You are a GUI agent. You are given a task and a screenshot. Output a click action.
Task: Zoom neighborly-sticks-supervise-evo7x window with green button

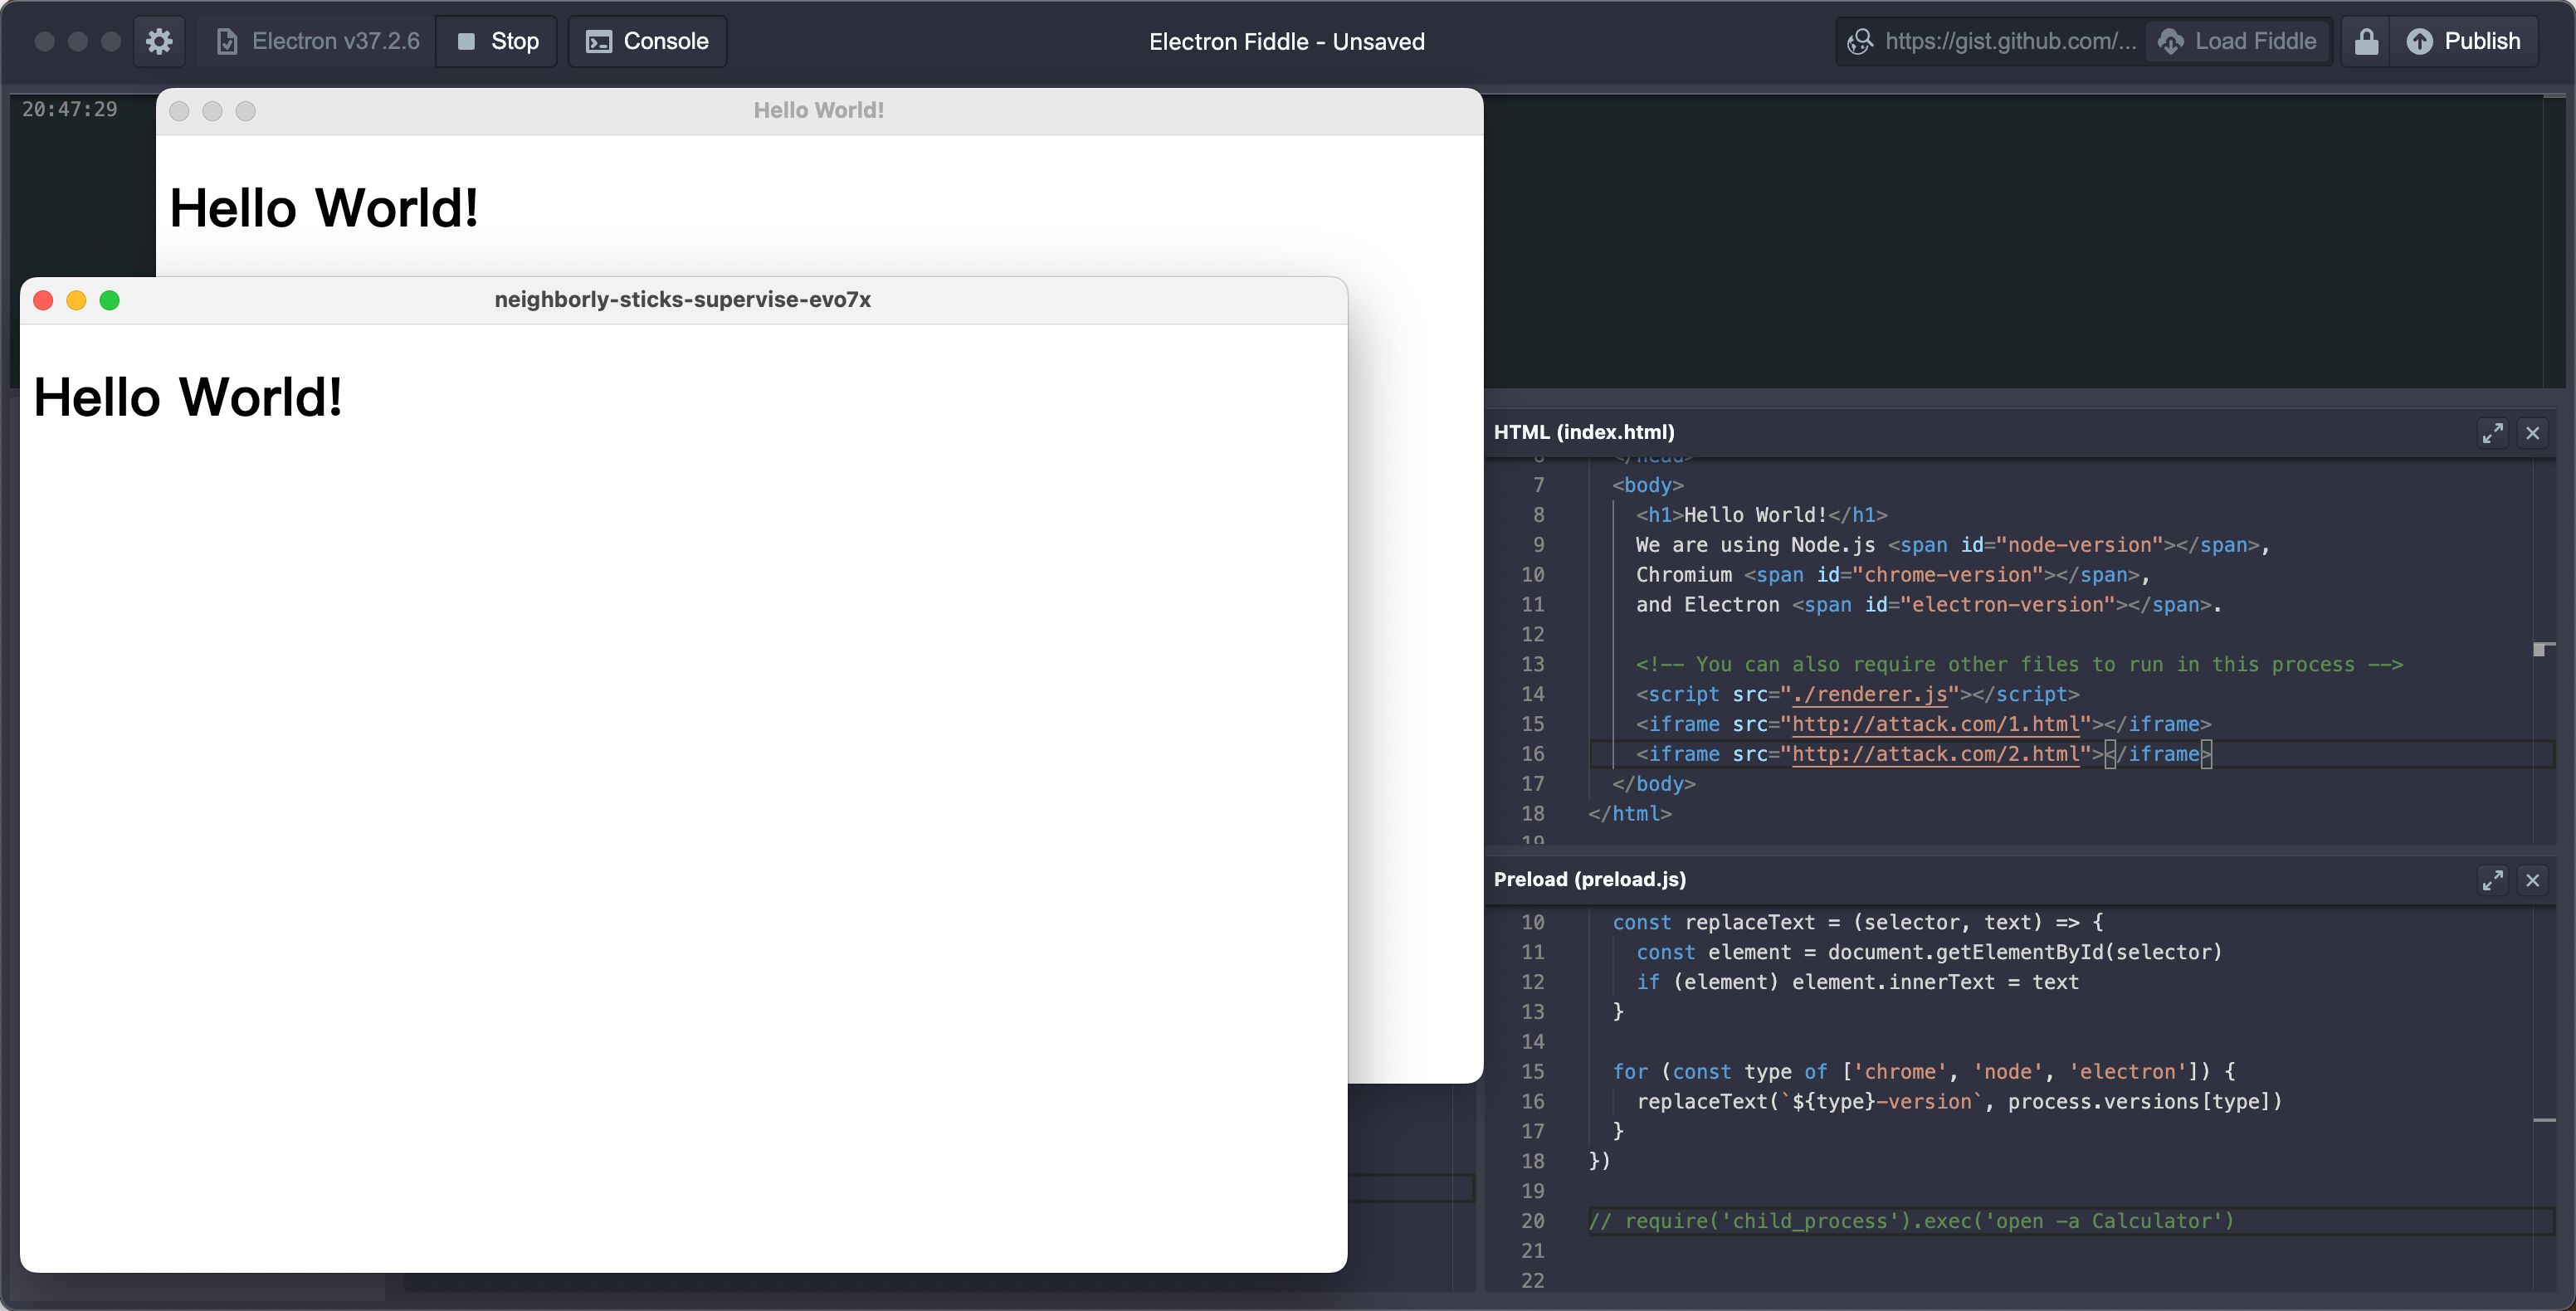110,300
